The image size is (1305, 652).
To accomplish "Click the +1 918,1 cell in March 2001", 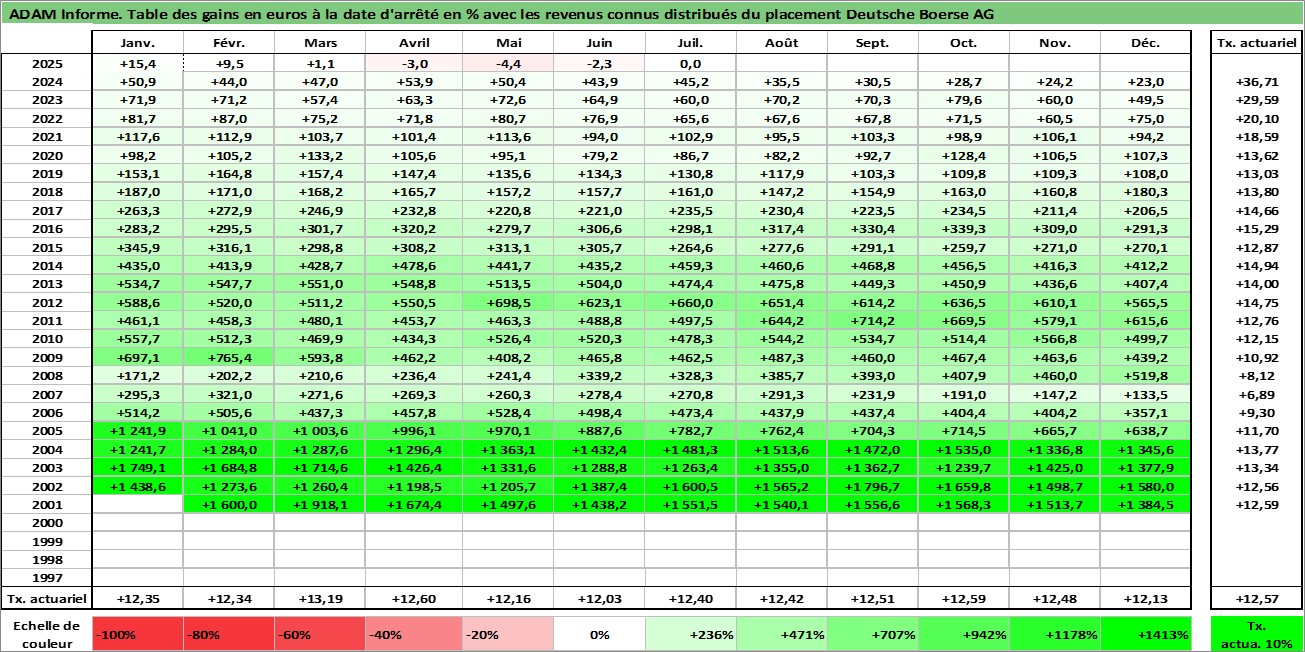I will pyautogui.click(x=320, y=505).
